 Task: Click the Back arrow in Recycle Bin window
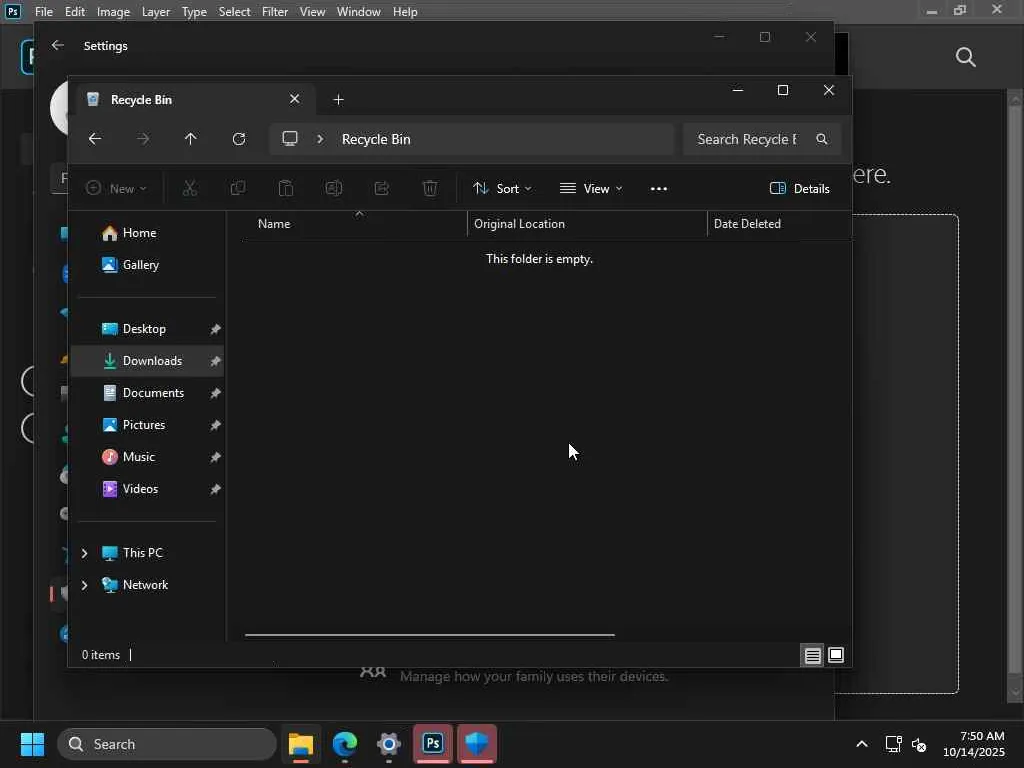[95, 139]
